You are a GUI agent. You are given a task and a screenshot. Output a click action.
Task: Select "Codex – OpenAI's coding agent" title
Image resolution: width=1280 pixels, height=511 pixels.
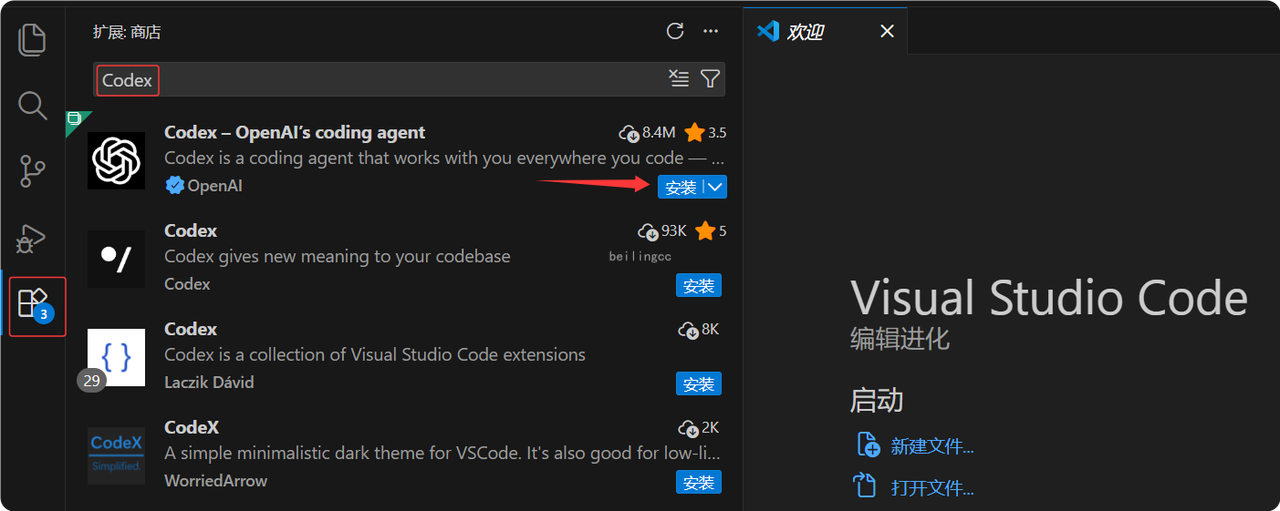click(x=295, y=132)
